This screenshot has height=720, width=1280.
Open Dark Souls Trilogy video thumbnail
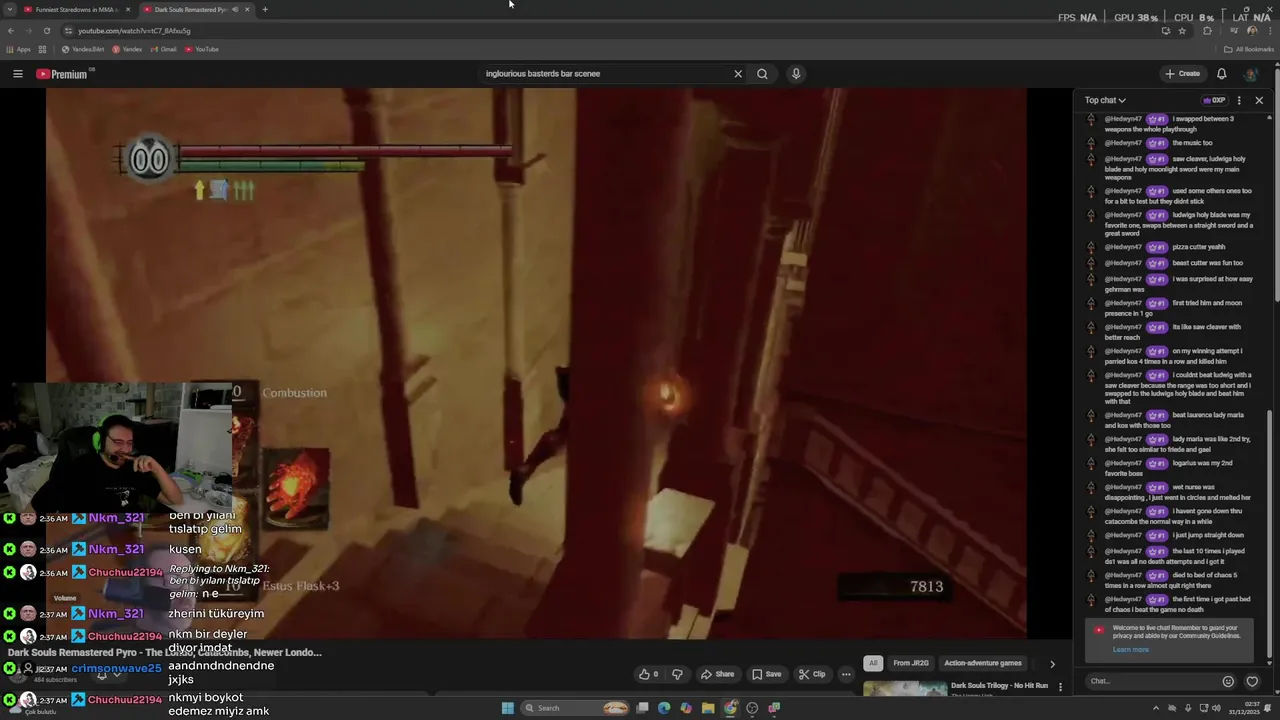click(905, 689)
